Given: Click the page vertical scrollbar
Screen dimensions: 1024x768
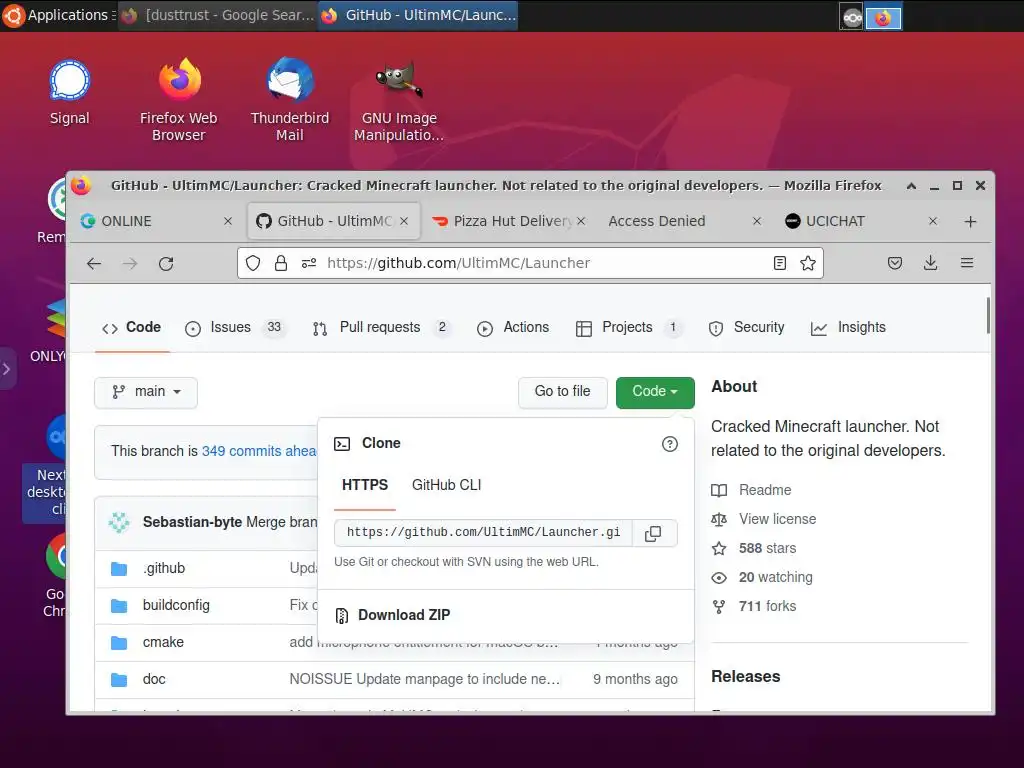Looking at the screenshot, I should tap(988, 315).
